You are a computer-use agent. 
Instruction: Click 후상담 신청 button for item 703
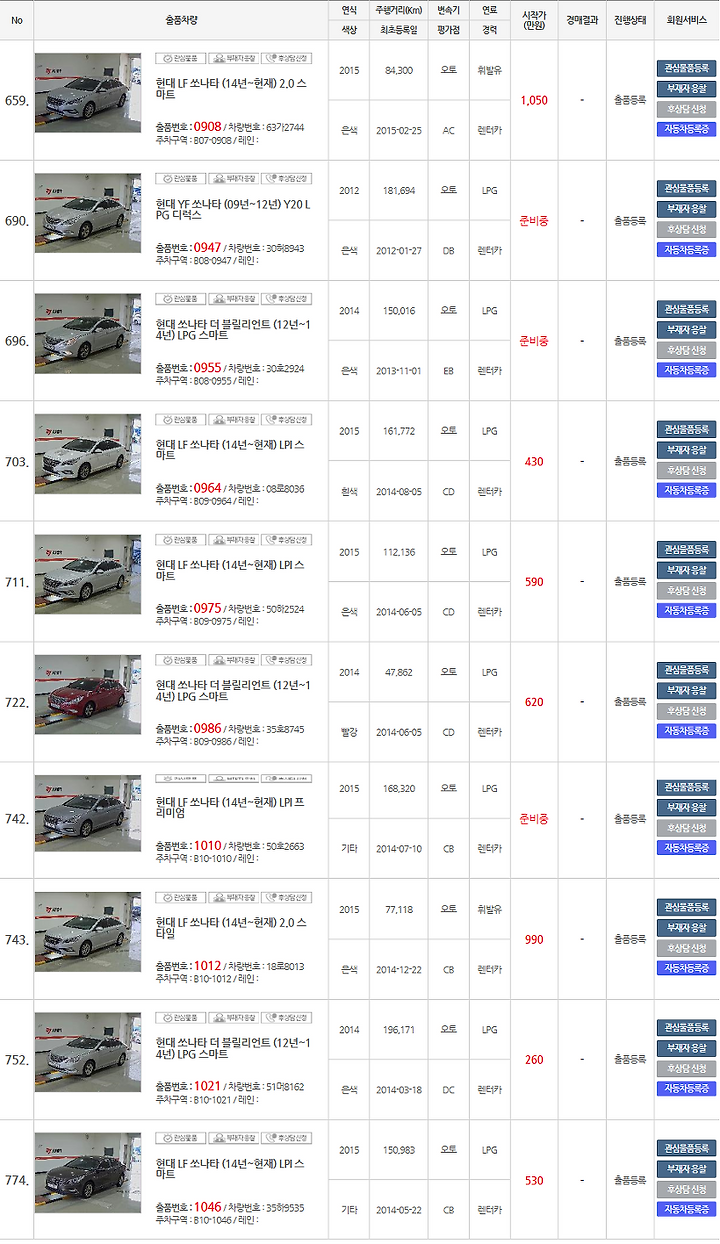686,470
